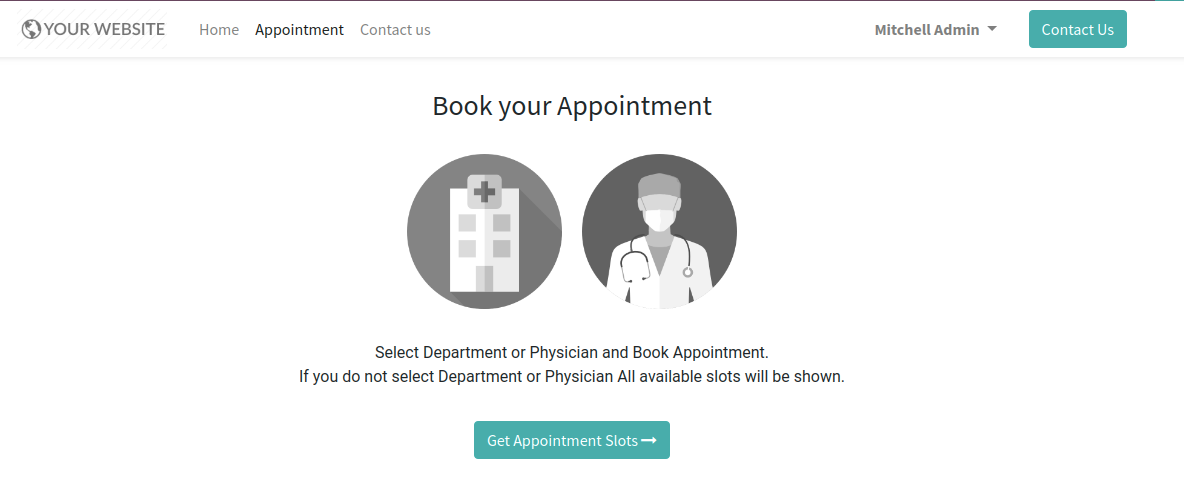
Task: Select the hospital building Department icon
Action: tap(484, 231)
